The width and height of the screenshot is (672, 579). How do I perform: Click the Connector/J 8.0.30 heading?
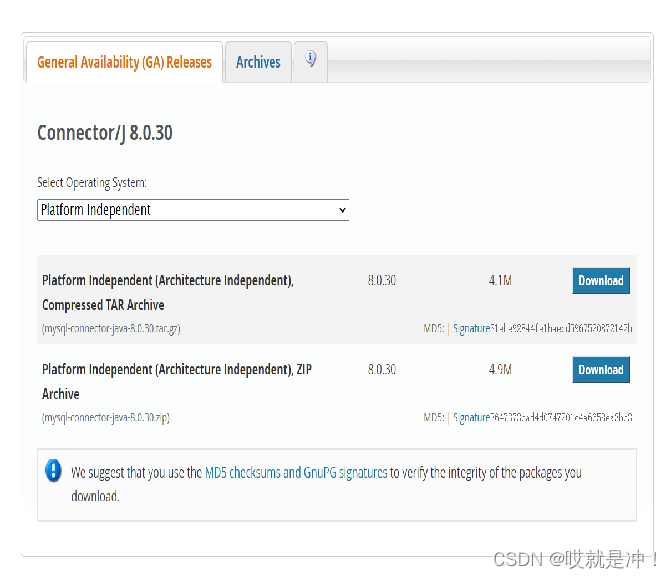(x=105, y=133)
